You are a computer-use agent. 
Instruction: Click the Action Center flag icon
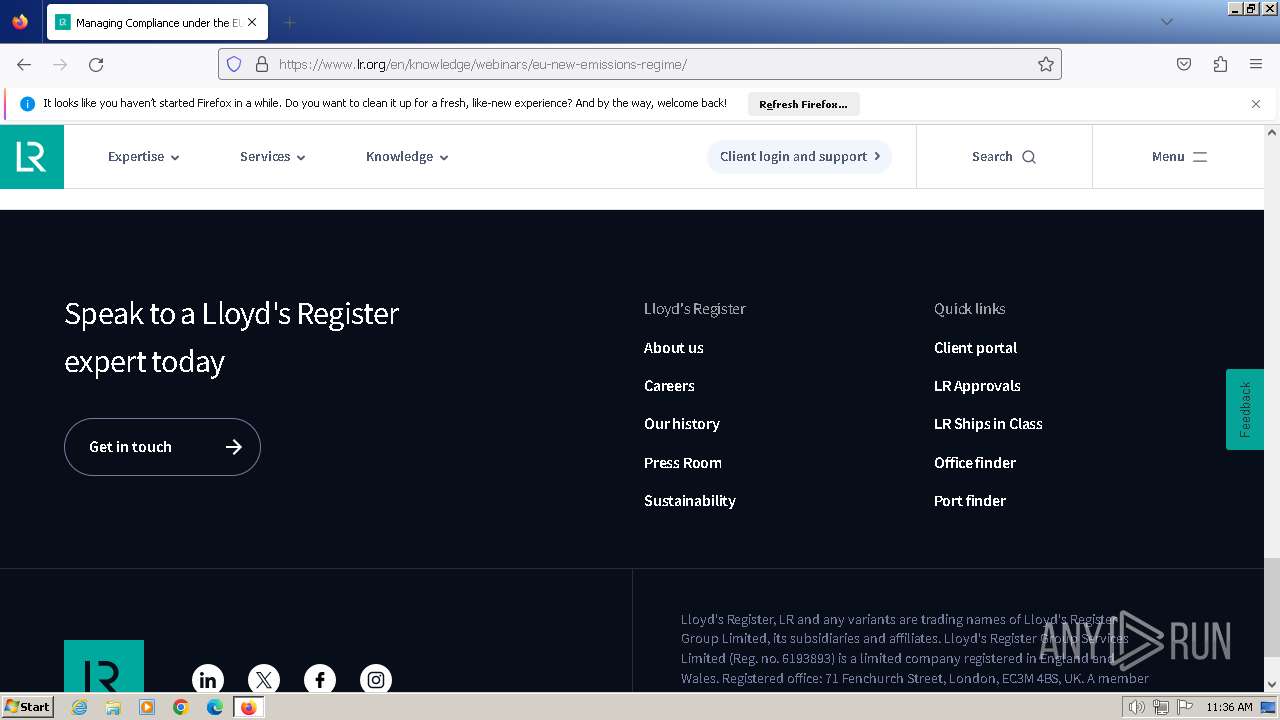[1185, 707]
